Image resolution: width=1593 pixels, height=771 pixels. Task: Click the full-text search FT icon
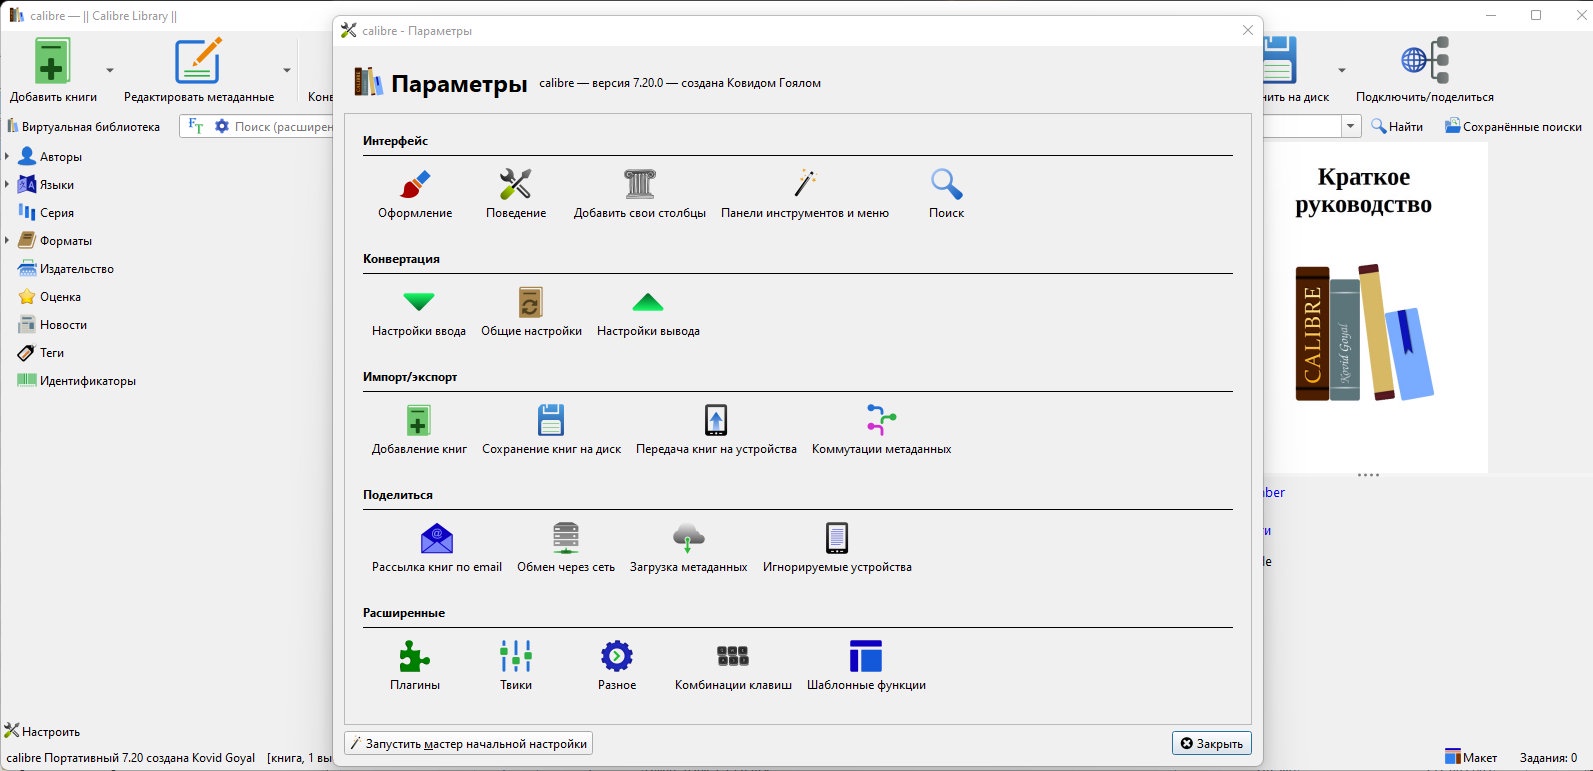tap(196, 127)
